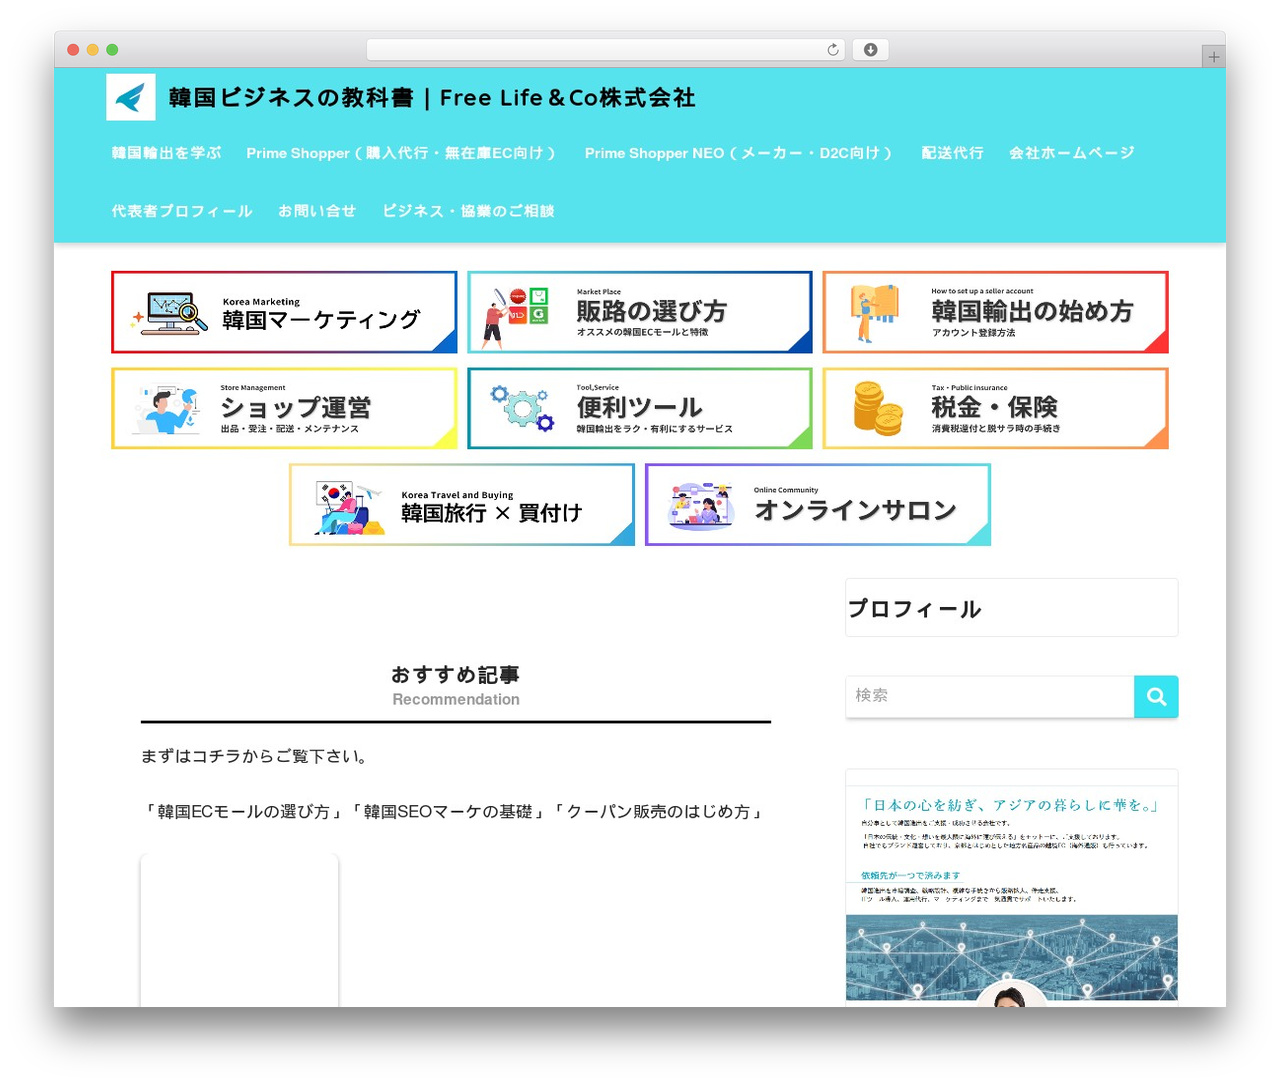The image size is (1280, 1084).
Task: Click the プロフィール sidebar heading
Action: click(914, 609)
